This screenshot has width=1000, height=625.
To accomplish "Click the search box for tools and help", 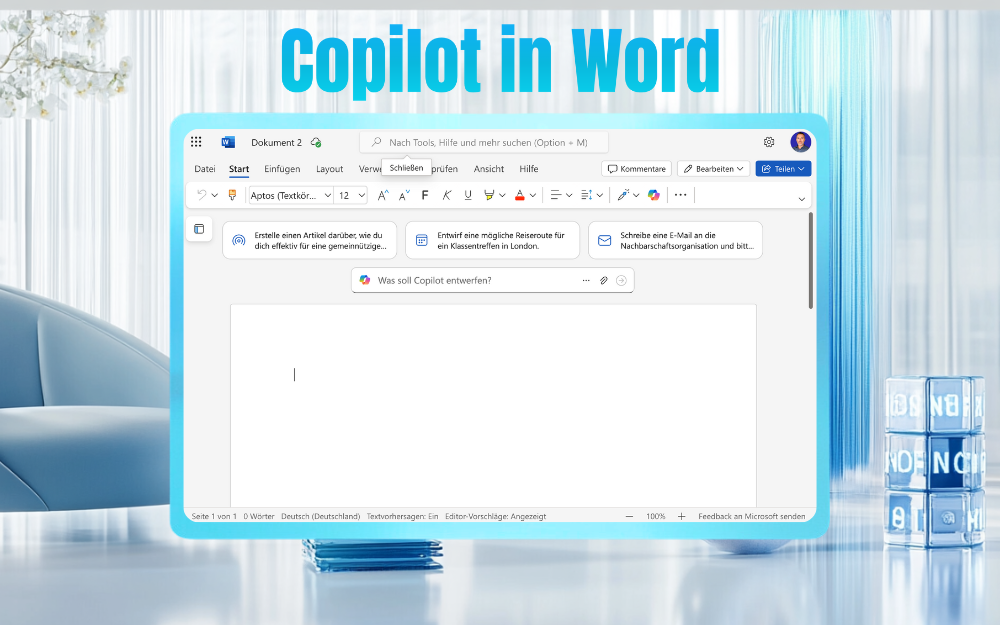I will click(484, 142).
